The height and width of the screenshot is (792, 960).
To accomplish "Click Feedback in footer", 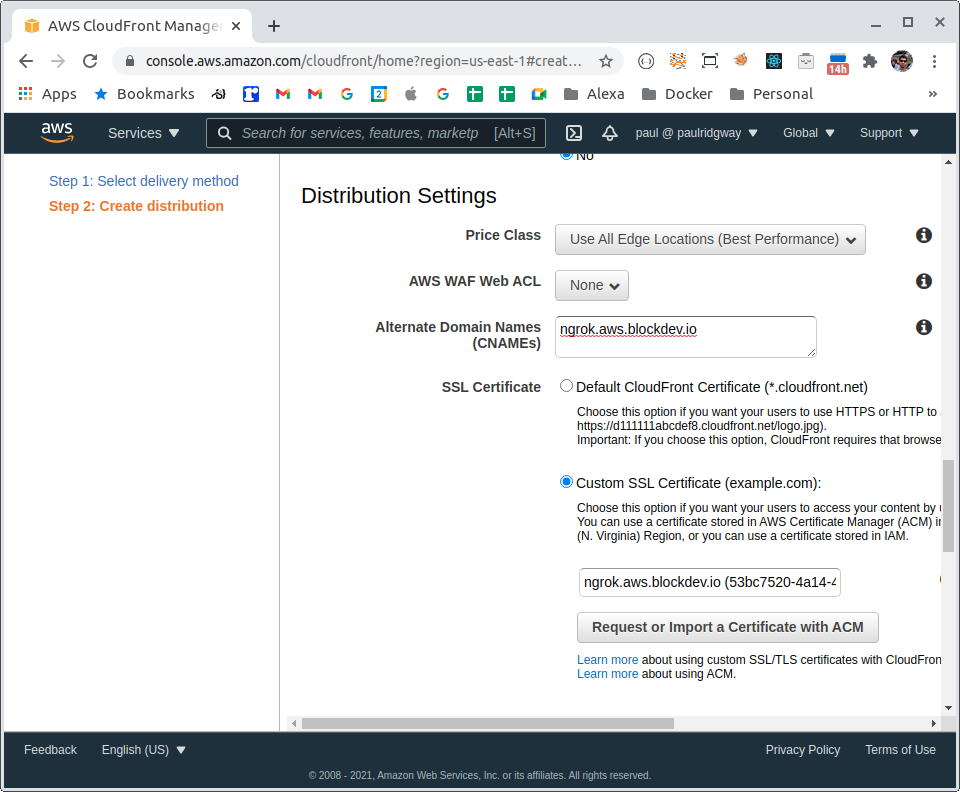I will (50, 750).
